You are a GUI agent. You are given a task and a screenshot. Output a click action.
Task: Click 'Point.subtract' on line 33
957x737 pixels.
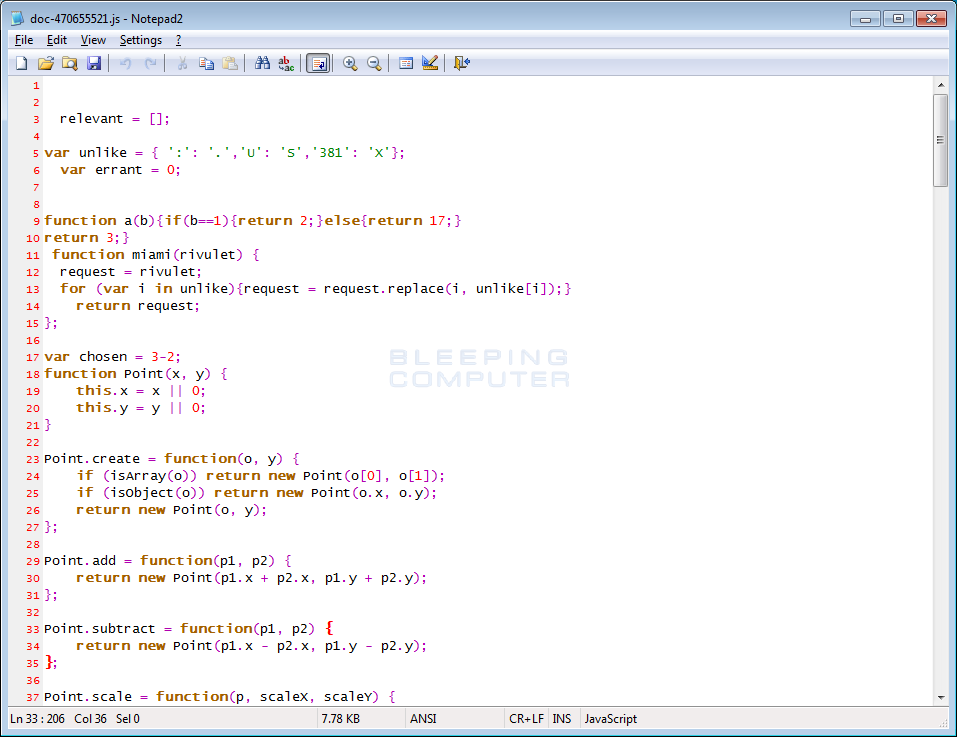99,628
